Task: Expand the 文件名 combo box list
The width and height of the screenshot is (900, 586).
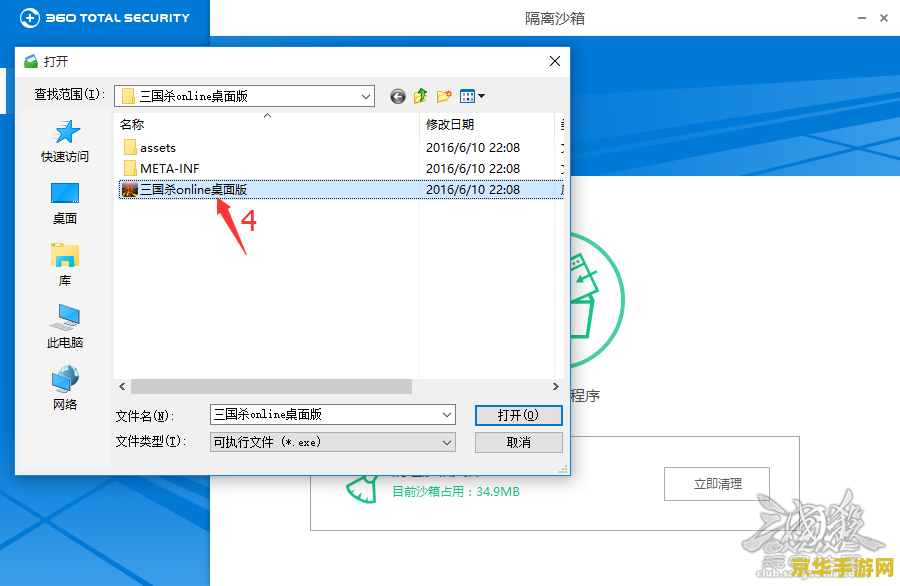Action: [447, 414]
